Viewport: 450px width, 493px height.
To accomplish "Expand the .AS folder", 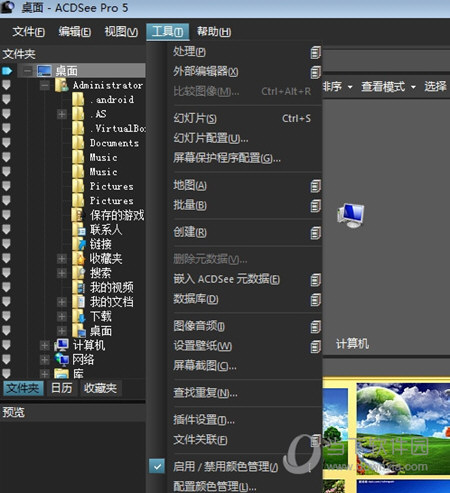I will tap(62, 114).
